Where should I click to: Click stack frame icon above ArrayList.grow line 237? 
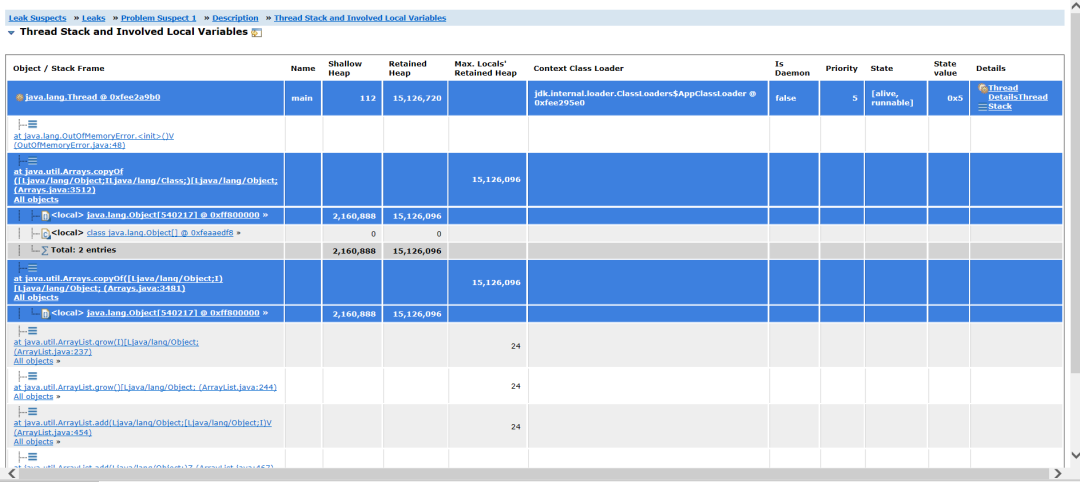pyautogui.click(x=32, y=331)
